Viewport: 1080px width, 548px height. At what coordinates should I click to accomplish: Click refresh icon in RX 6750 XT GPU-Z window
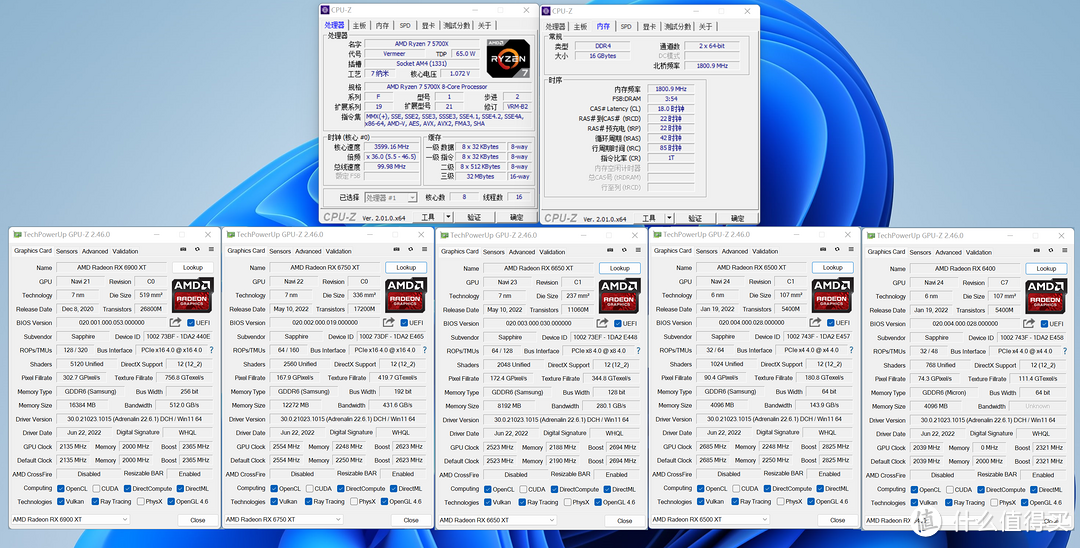[411, 249]
